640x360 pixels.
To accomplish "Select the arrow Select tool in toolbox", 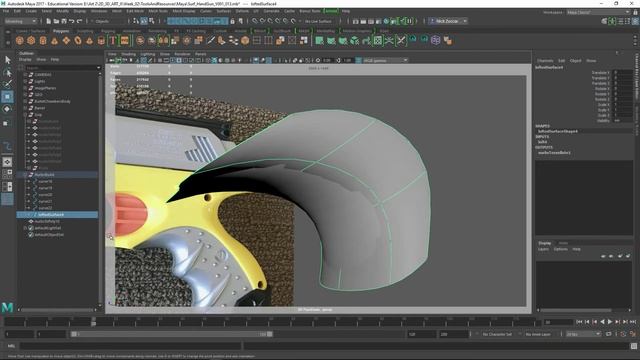I will tap(7, 60).
